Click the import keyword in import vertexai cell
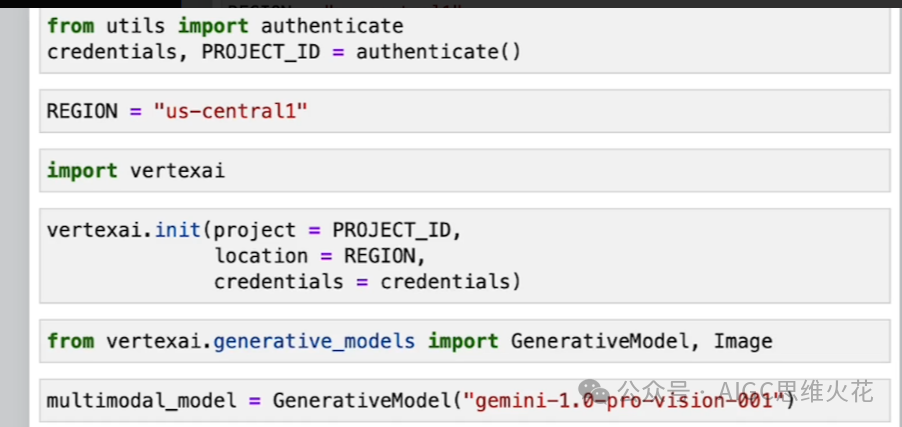 click(82, 171)
